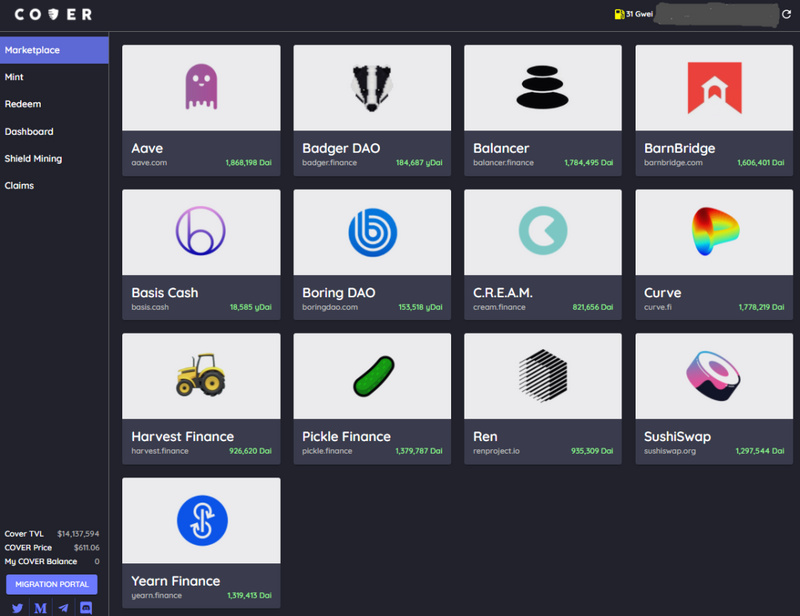Select the Aave ghost logo card
This screenshot has width=800, height=616.
tap(201, 110)
